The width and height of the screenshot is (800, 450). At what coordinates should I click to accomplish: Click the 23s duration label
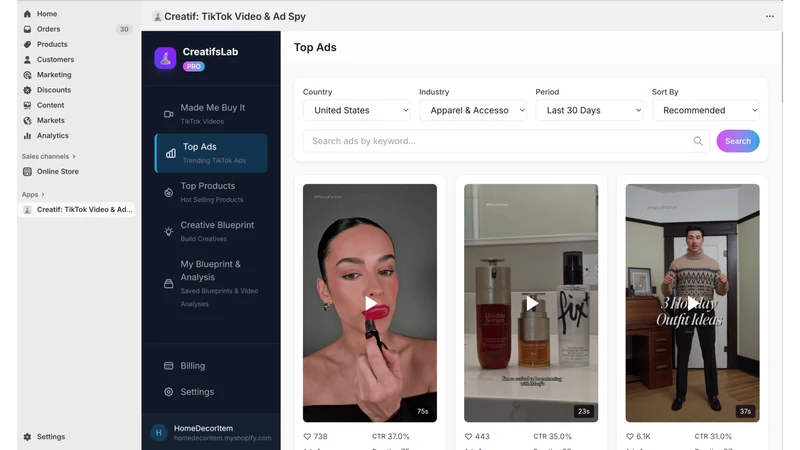click(584, 411)
